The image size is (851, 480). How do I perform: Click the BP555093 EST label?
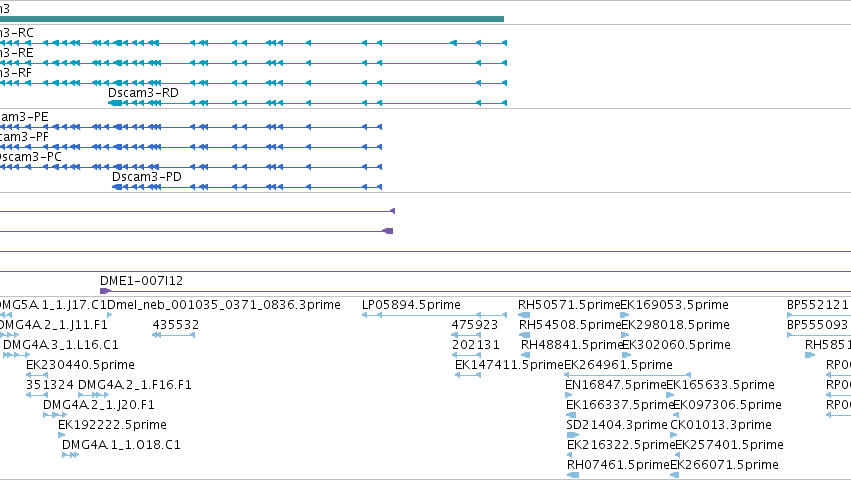(818, 325)
